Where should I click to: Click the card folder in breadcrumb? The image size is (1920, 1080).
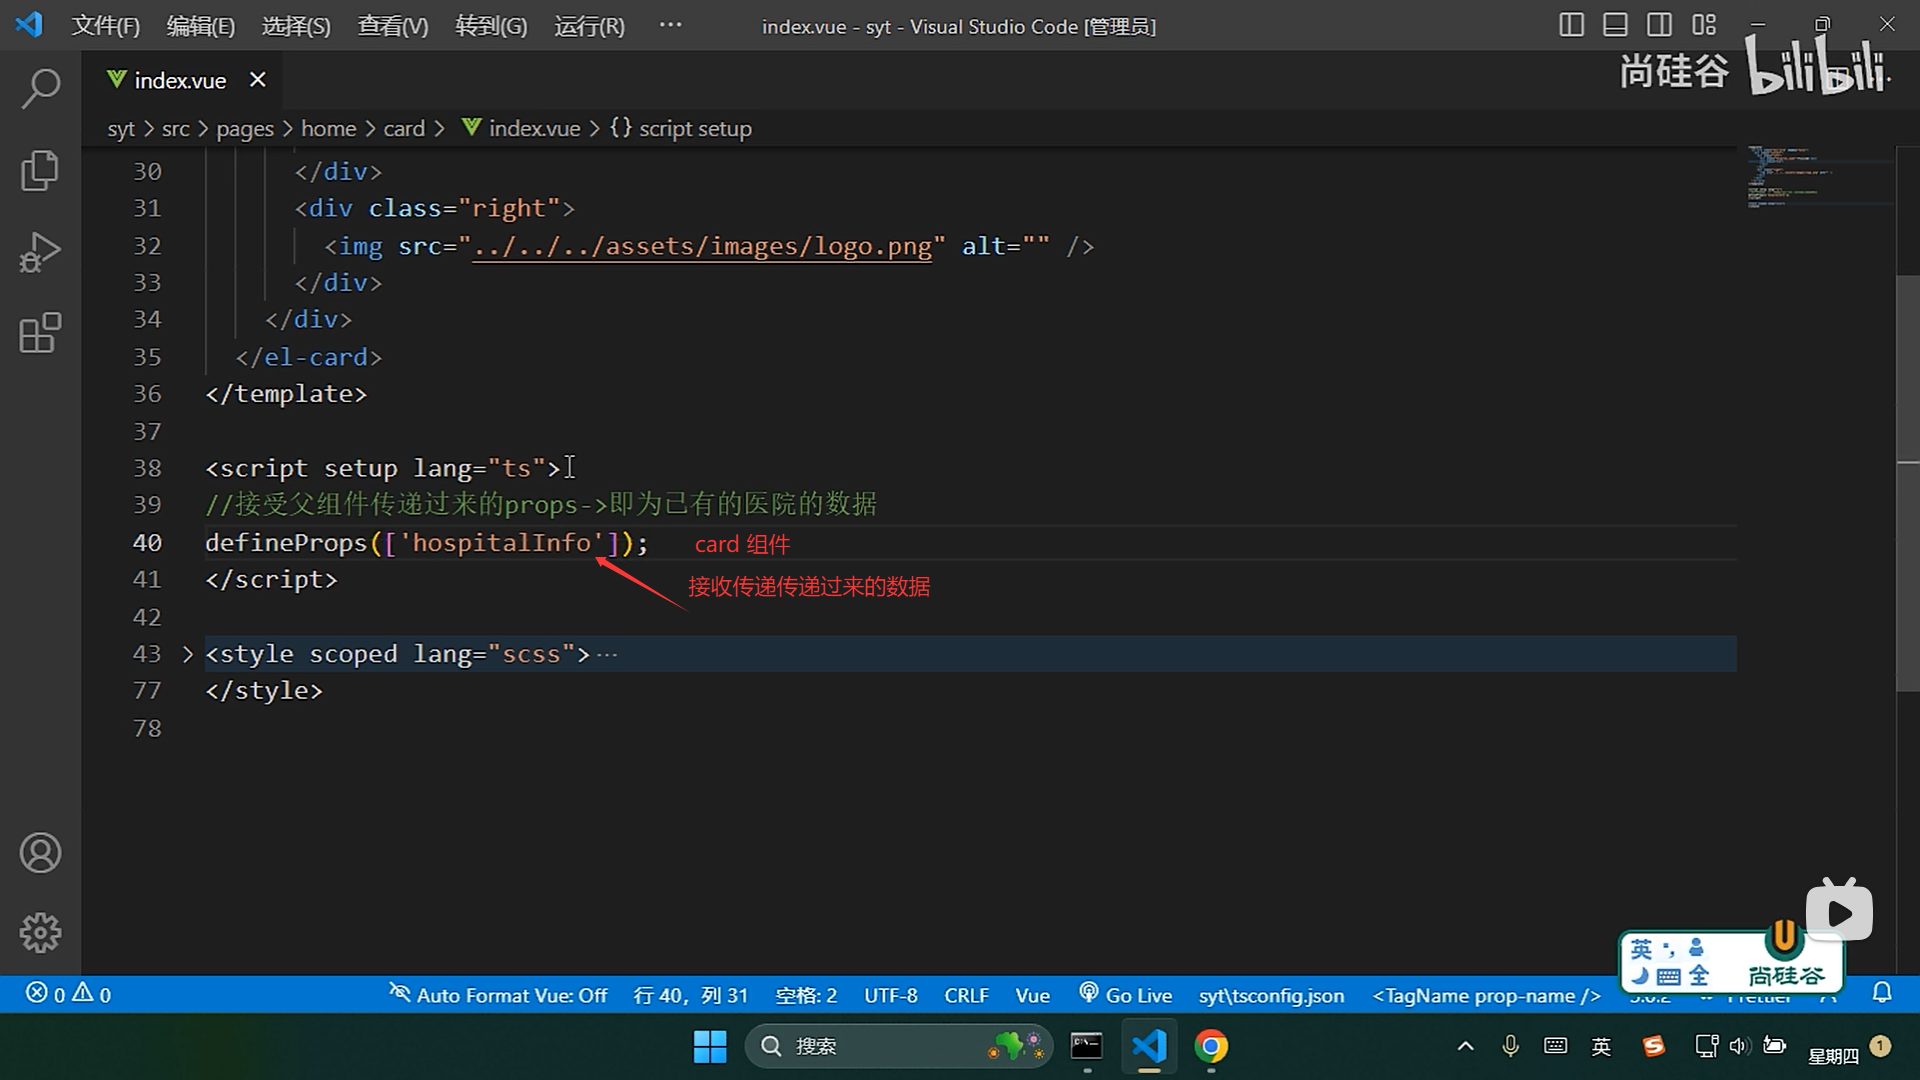pyautogui.click(x=404, y=128)
